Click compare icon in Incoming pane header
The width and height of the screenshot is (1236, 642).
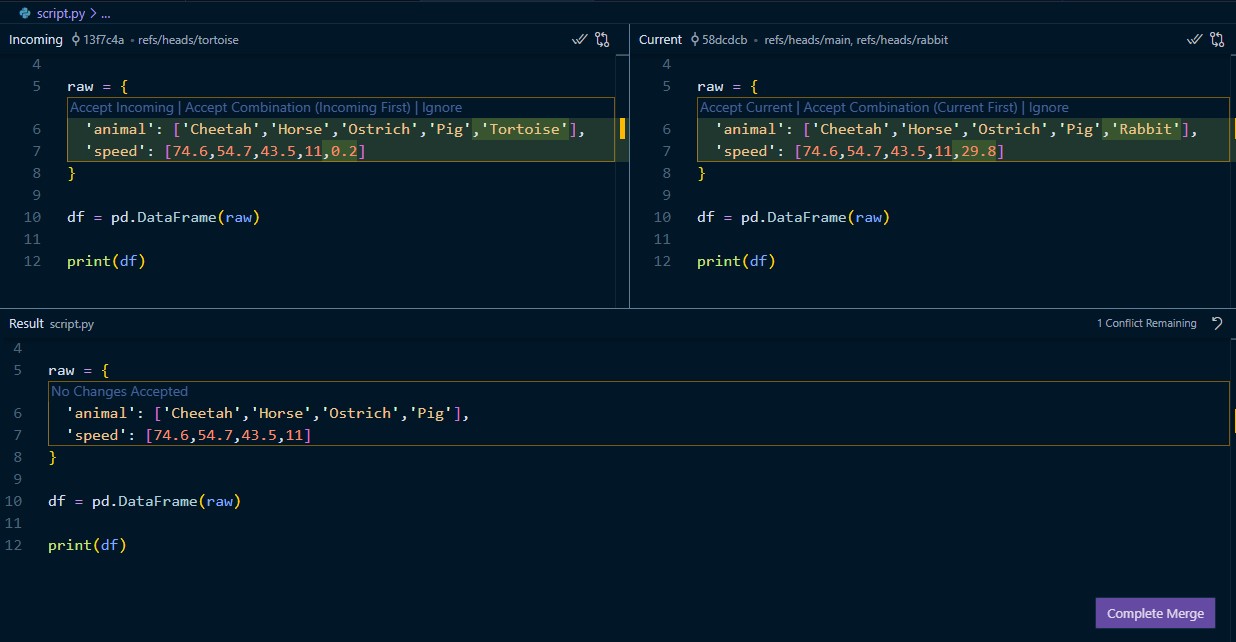click(x=602, y=40)
